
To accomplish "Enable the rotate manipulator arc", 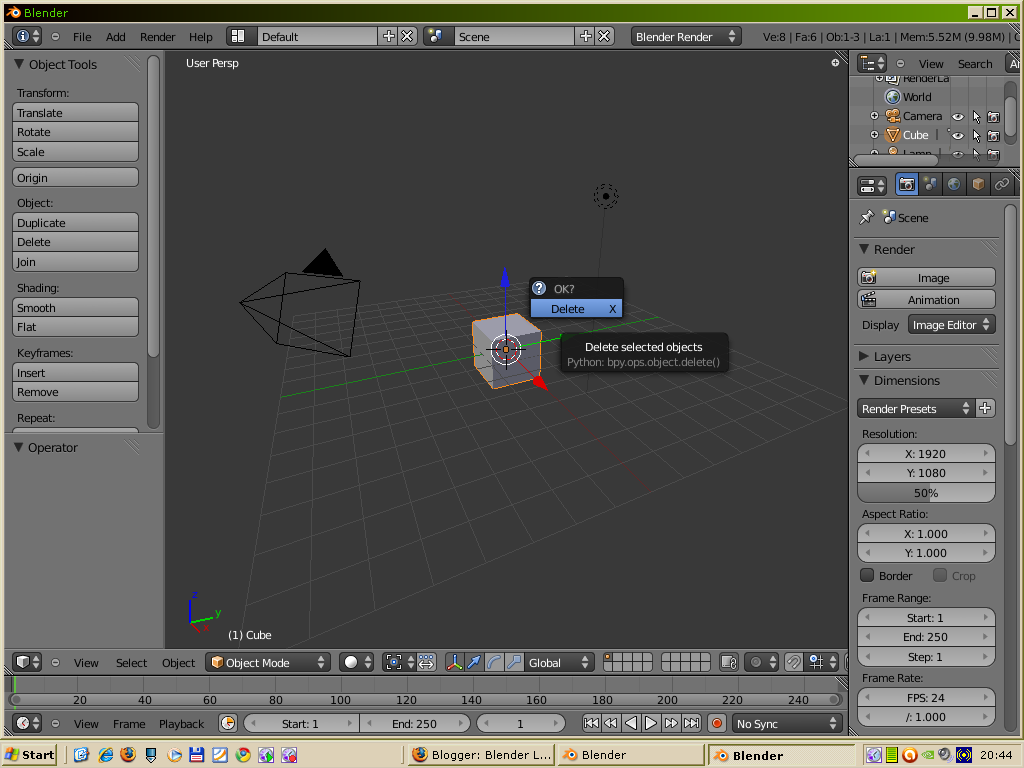I will (494, 662).
